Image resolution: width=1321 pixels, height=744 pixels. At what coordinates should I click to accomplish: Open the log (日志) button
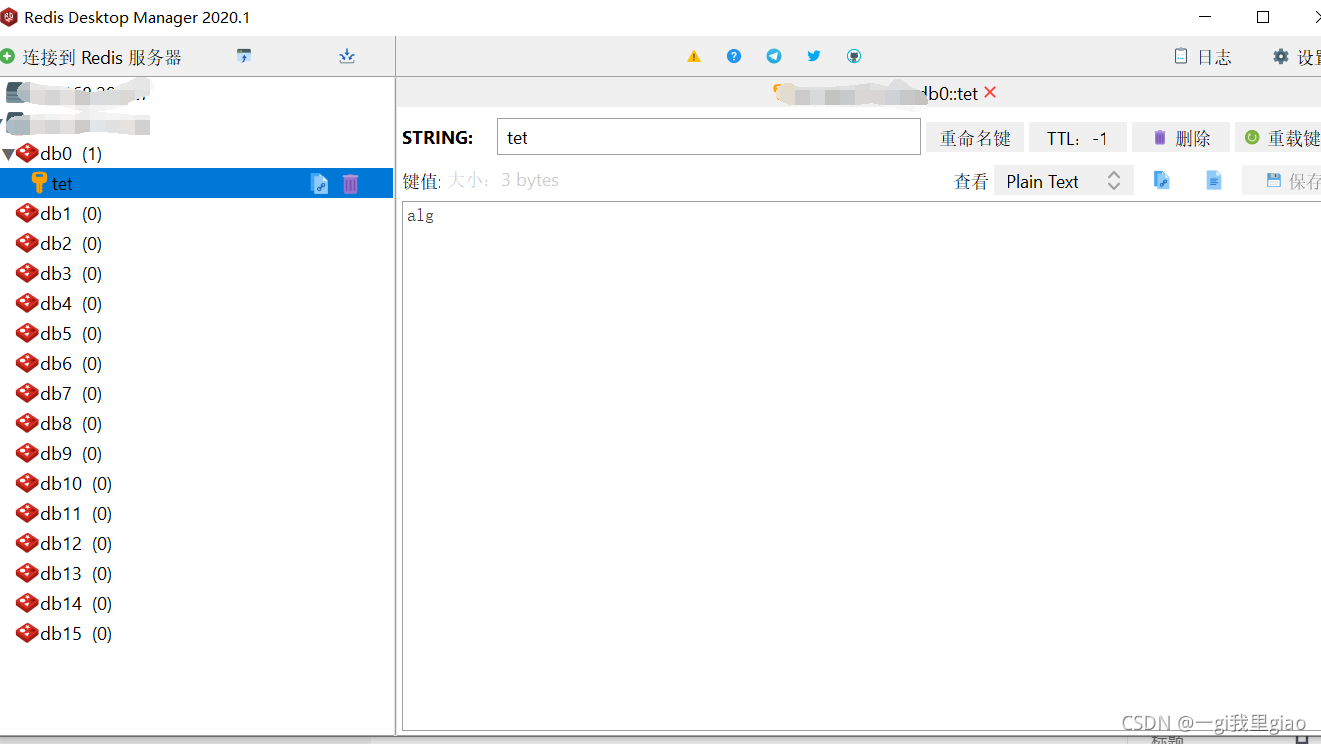tap(1203, 57)
